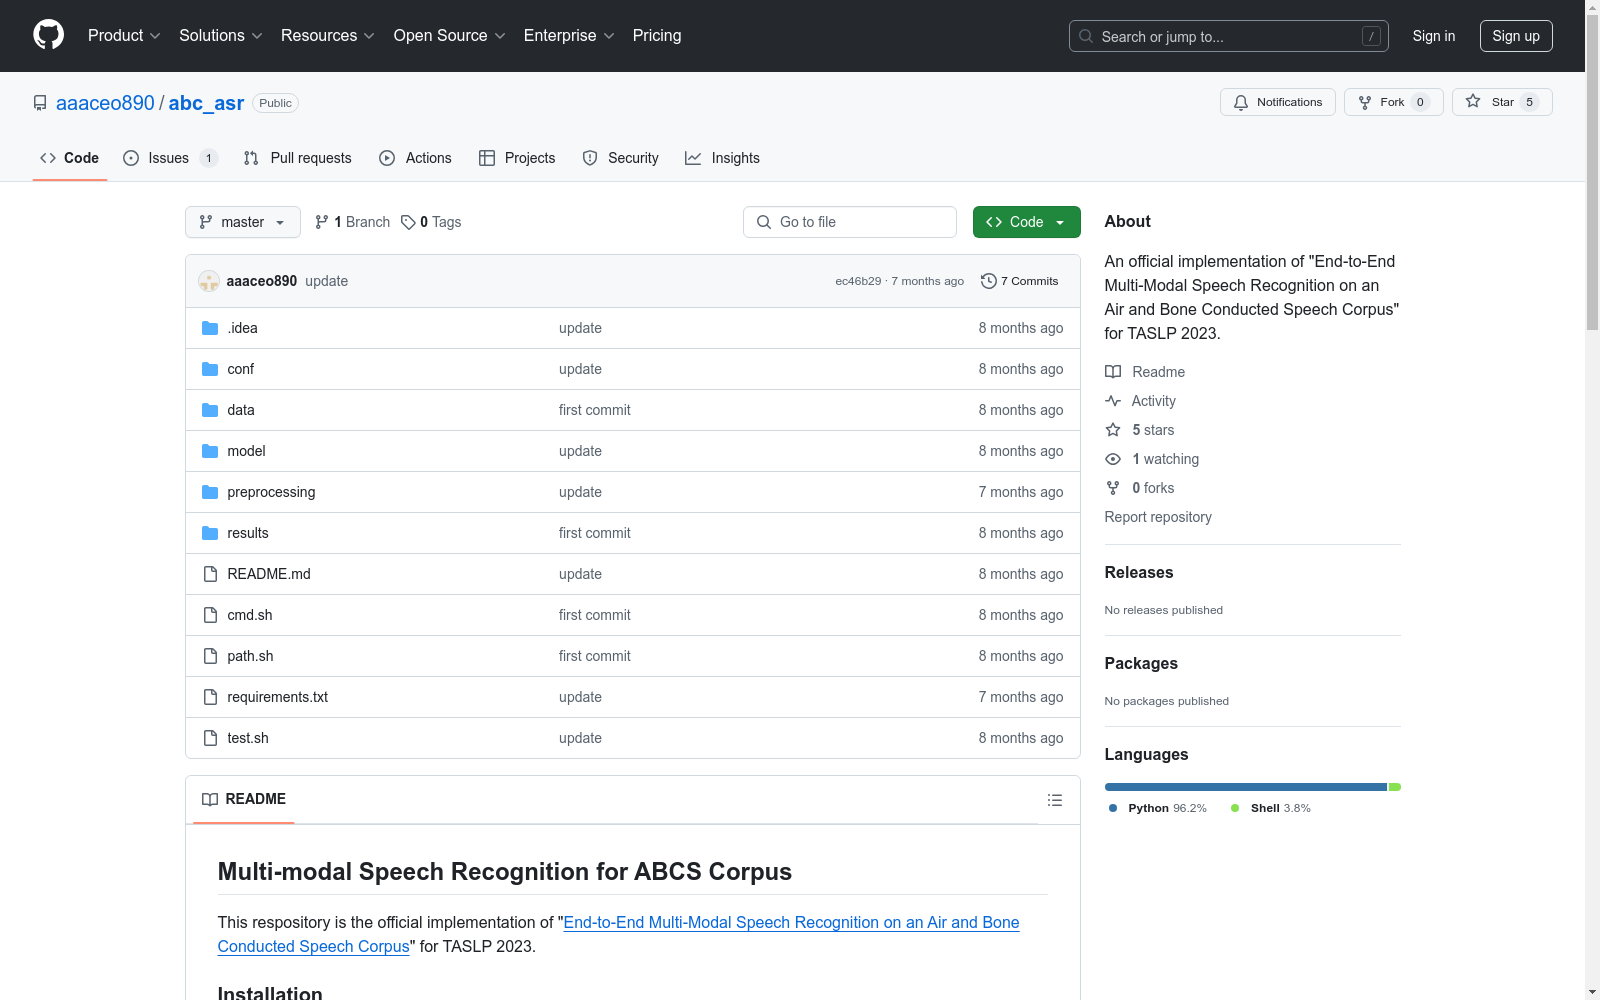Open the Projects tab
Viewport: 1600px width, 1000px height.
point(517,158)
